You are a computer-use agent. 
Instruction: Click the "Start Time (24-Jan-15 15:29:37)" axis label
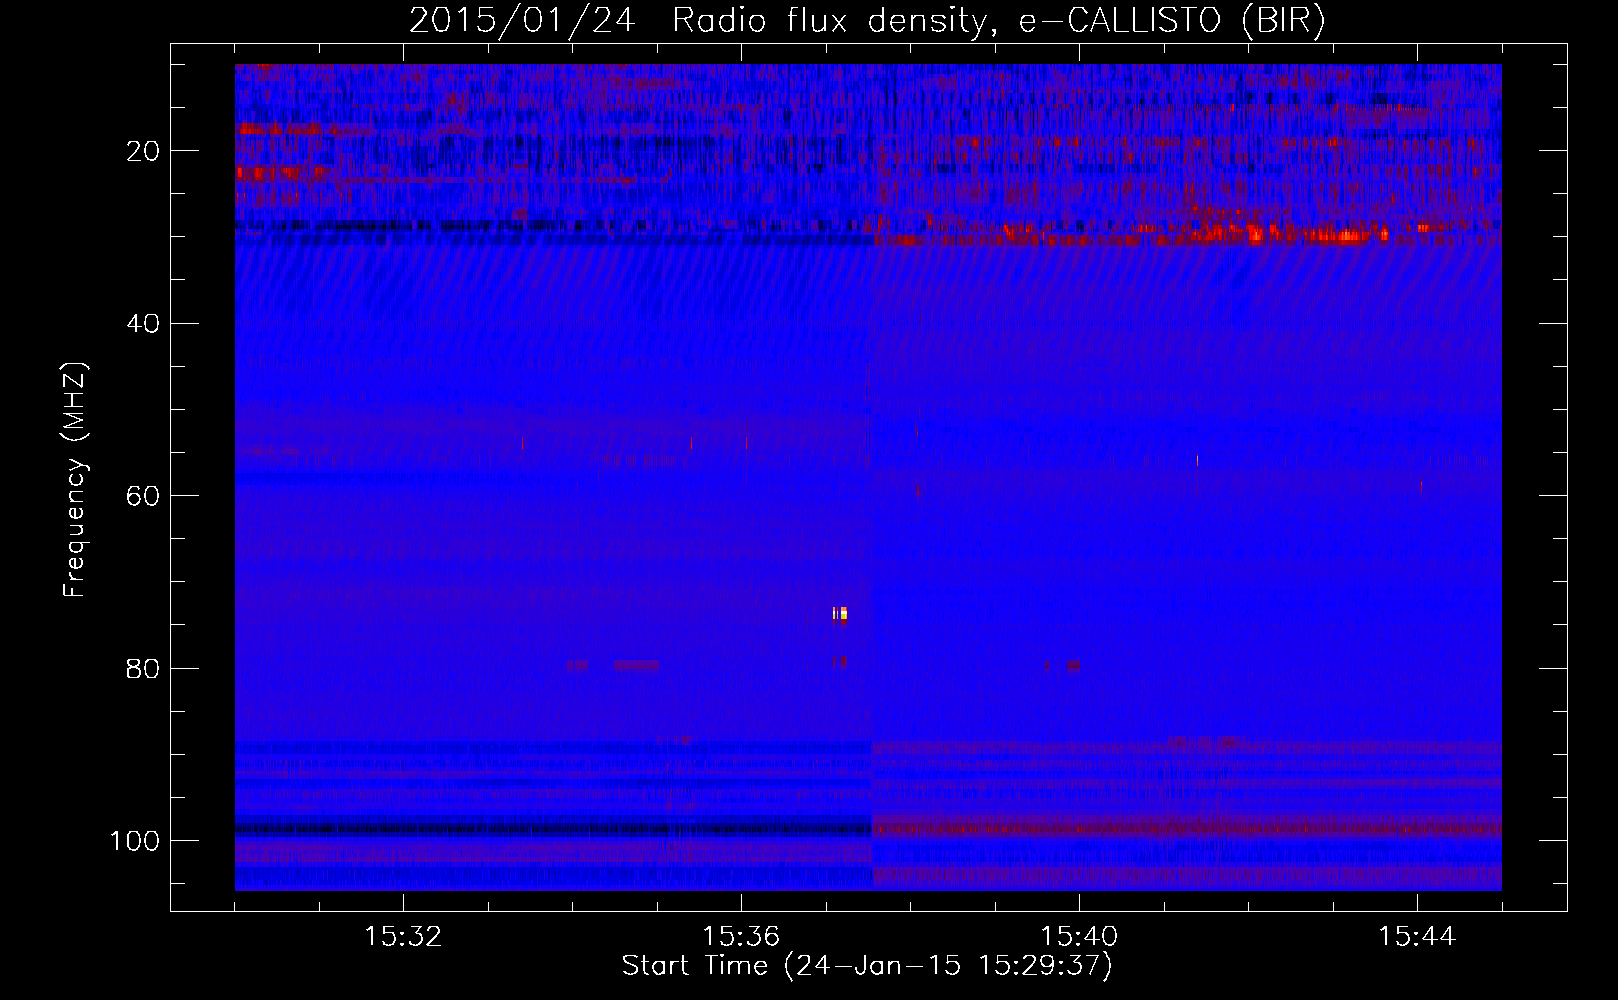tap(867, 966)
